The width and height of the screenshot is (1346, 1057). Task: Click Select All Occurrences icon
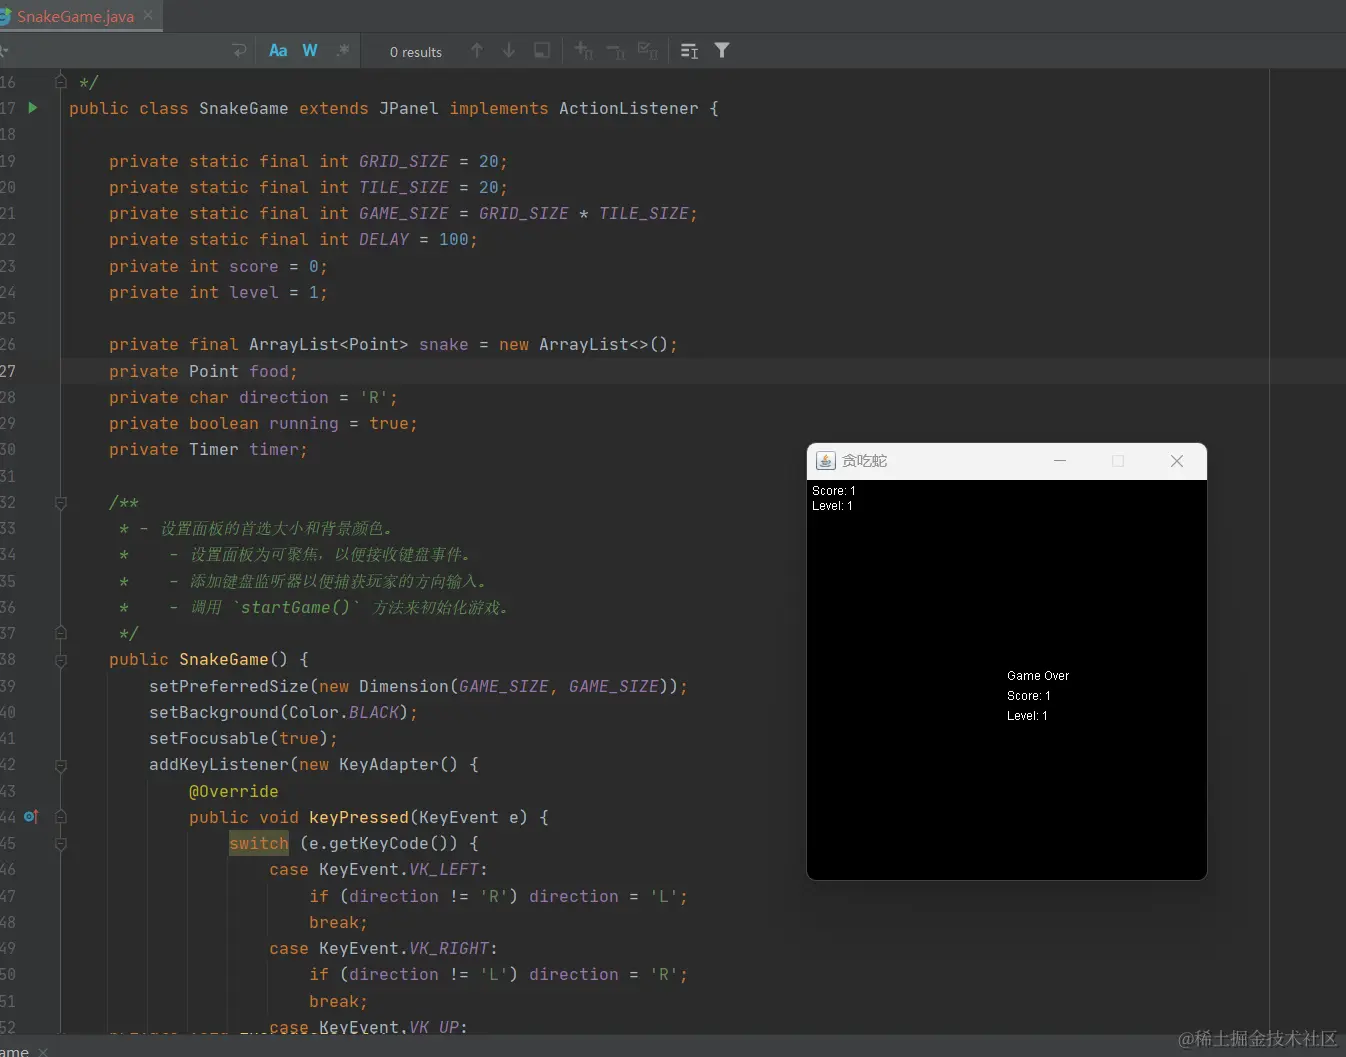(x=648, y=51)
